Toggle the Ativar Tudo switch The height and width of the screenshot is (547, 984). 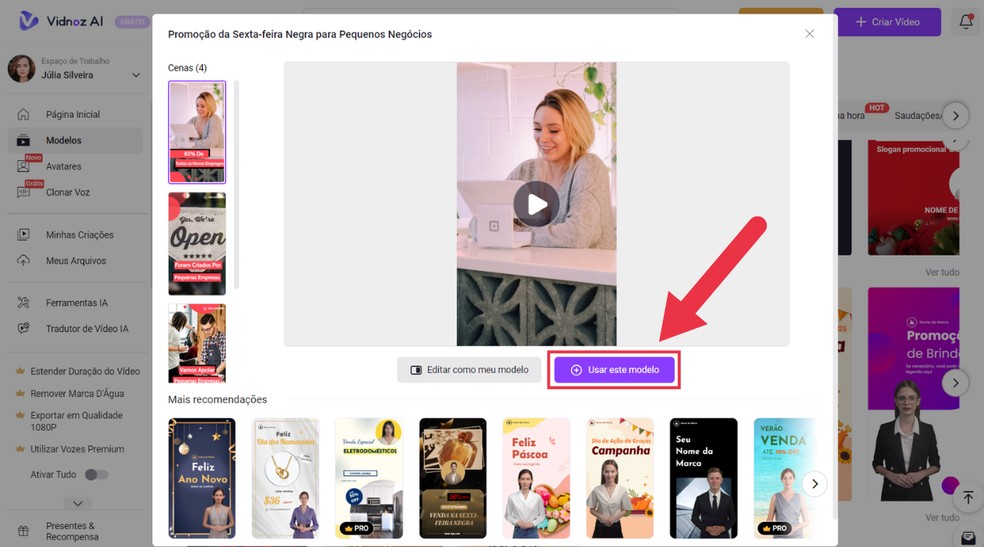pyautogui.click(x=97, y=474)
